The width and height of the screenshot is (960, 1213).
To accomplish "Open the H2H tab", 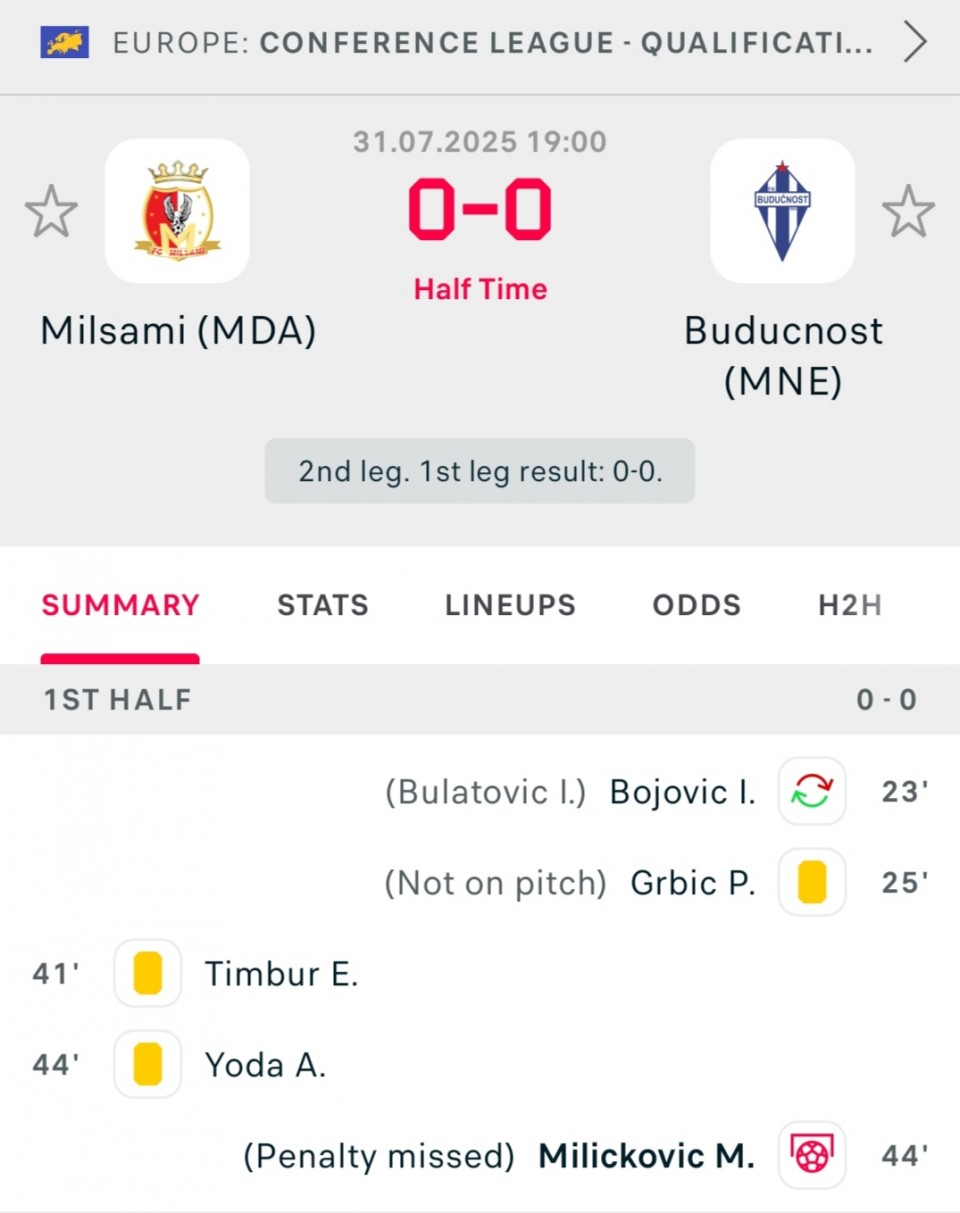I will coord(850,605).
